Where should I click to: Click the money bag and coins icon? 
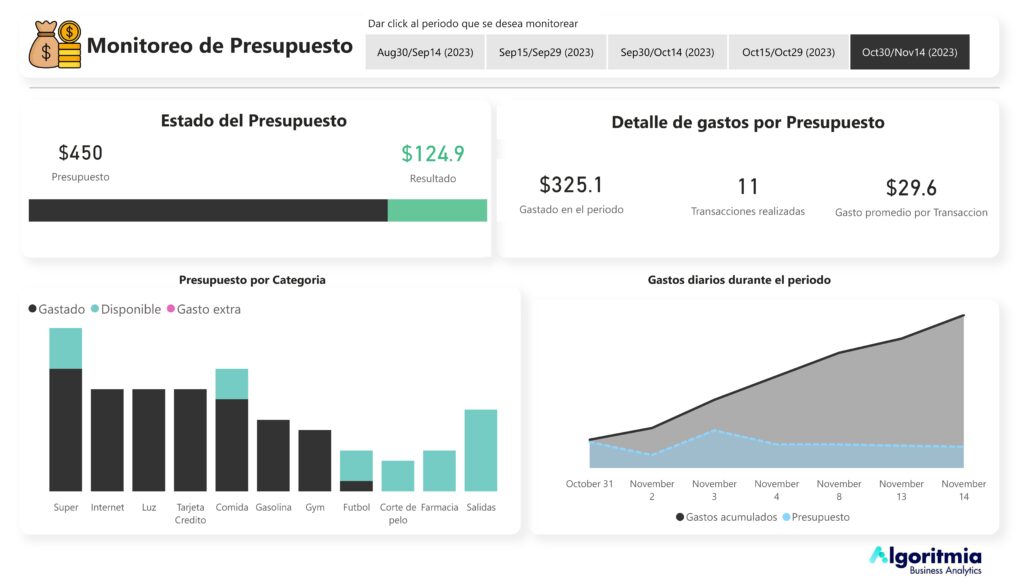tap(55, 46)
